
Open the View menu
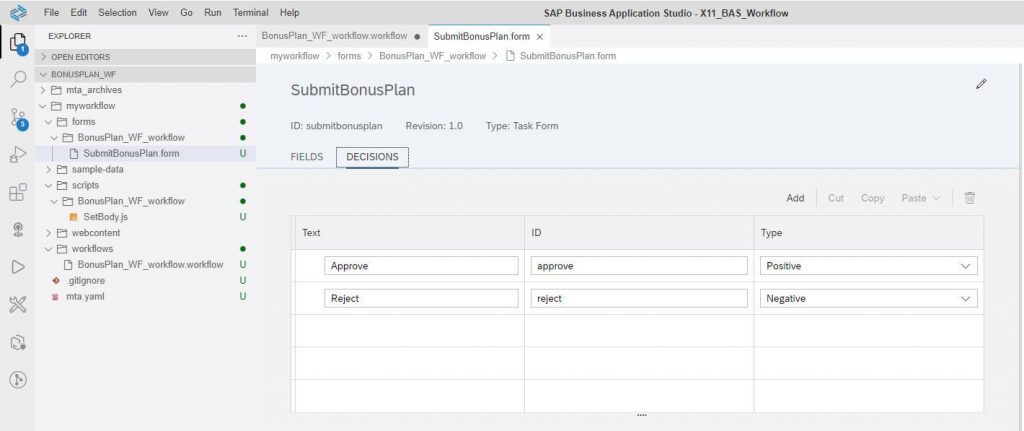coord(158,12)
